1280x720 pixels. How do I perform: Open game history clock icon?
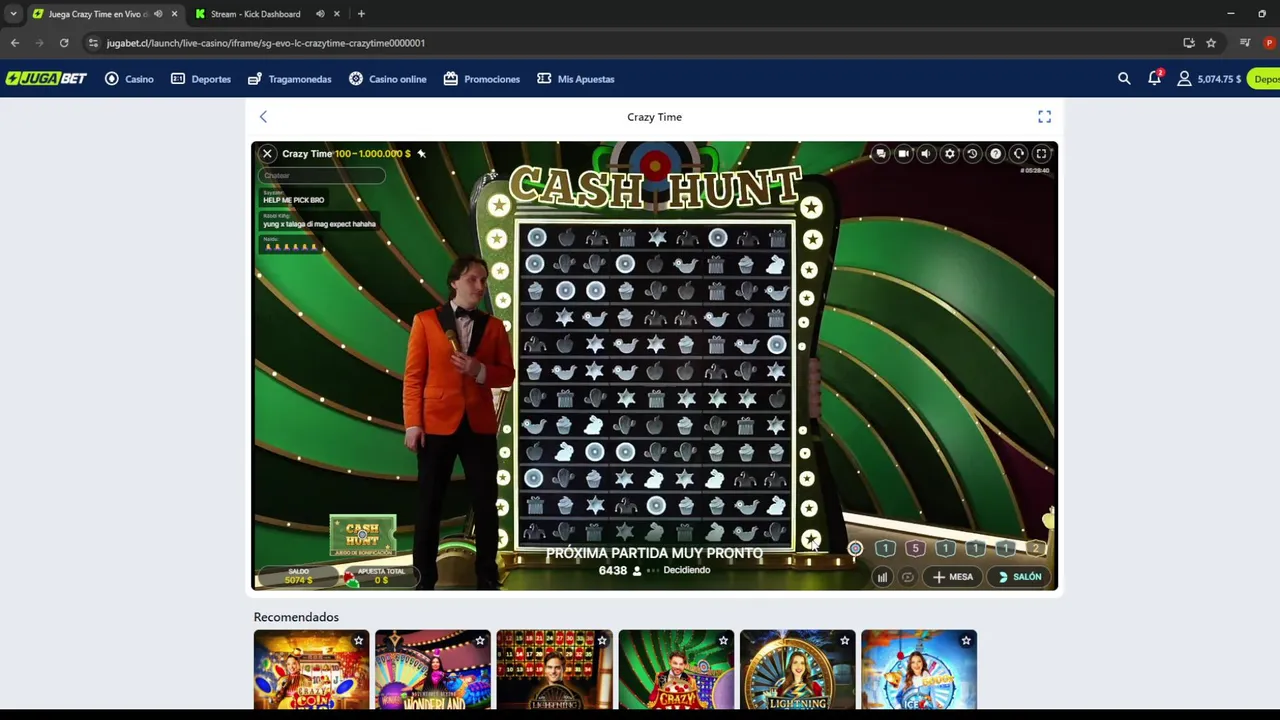[x=972, y=154]
